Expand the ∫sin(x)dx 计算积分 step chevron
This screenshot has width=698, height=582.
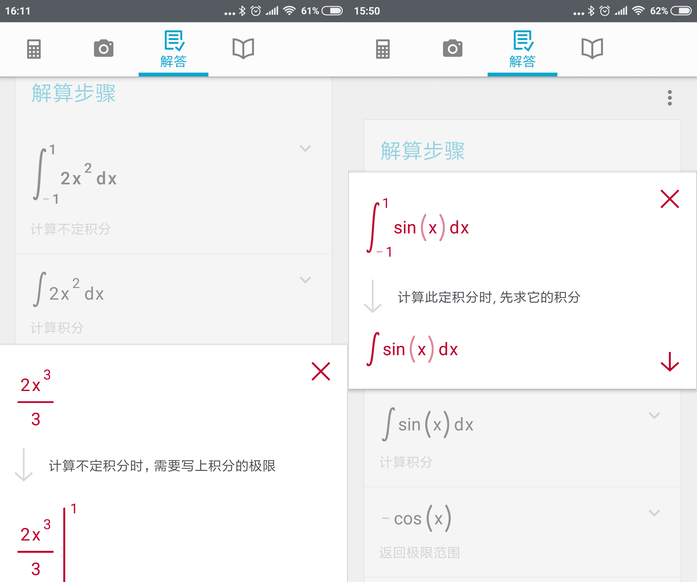pyautogui.click(x=654, y=415)
